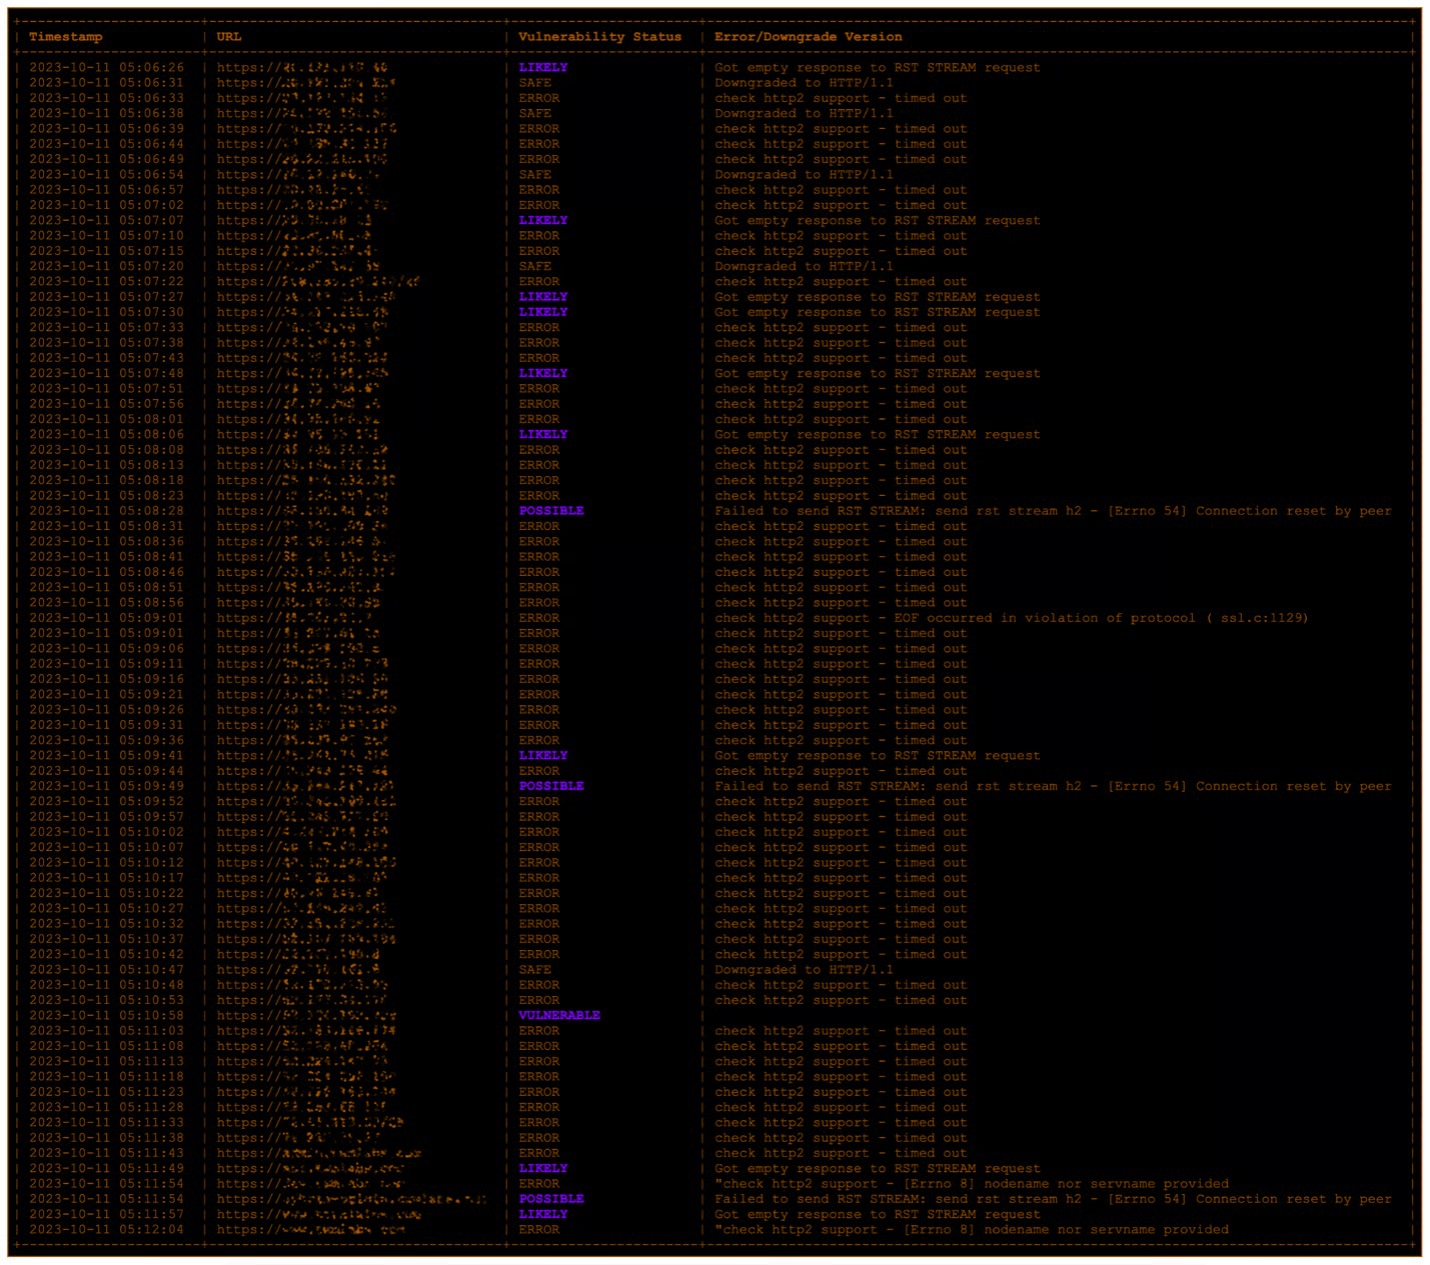This screenshot has height=1265, width=1430.
Task: Click the Error/Downgrade Version column header
Action: [x=806, y=36]
